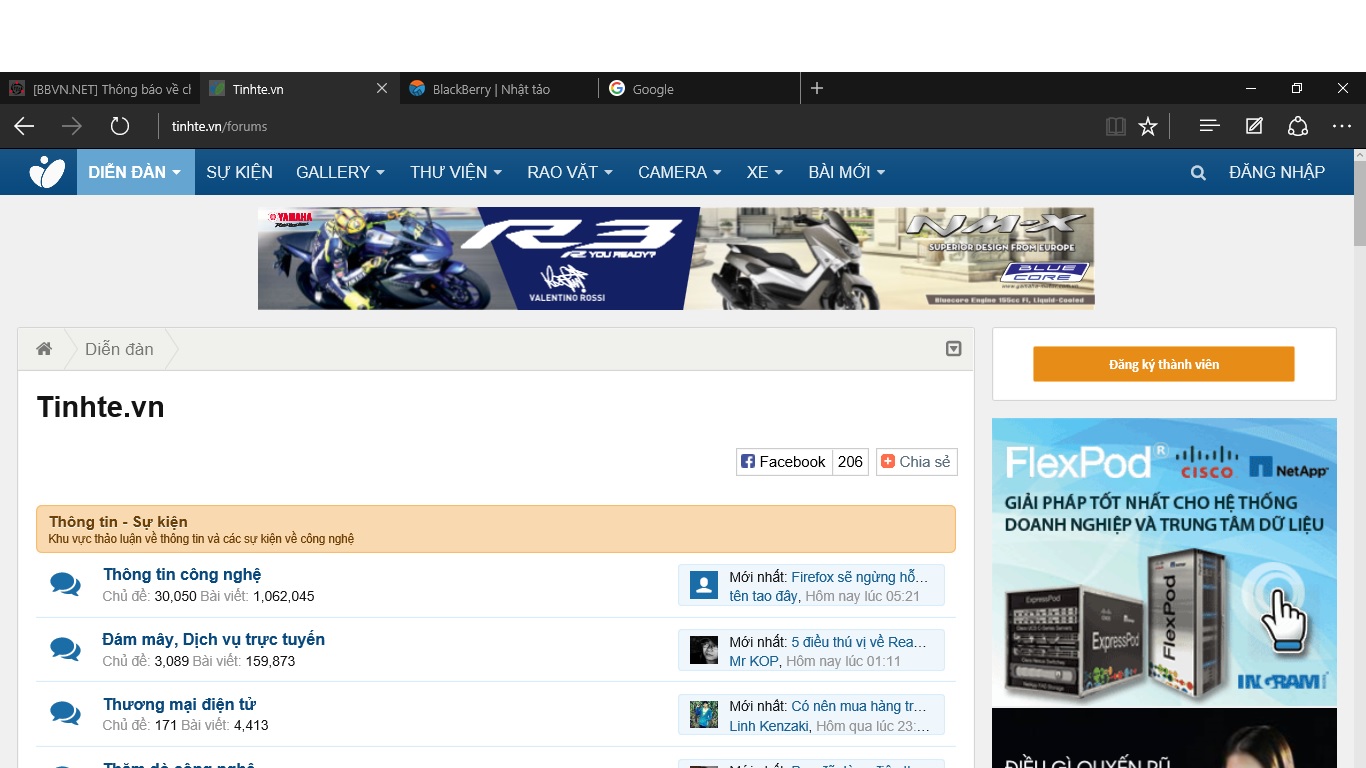Image resolution: width=1366 pixels, height=768 pixels.
Task: Open a new tab with plus icon
Action: tap(817, 88)
